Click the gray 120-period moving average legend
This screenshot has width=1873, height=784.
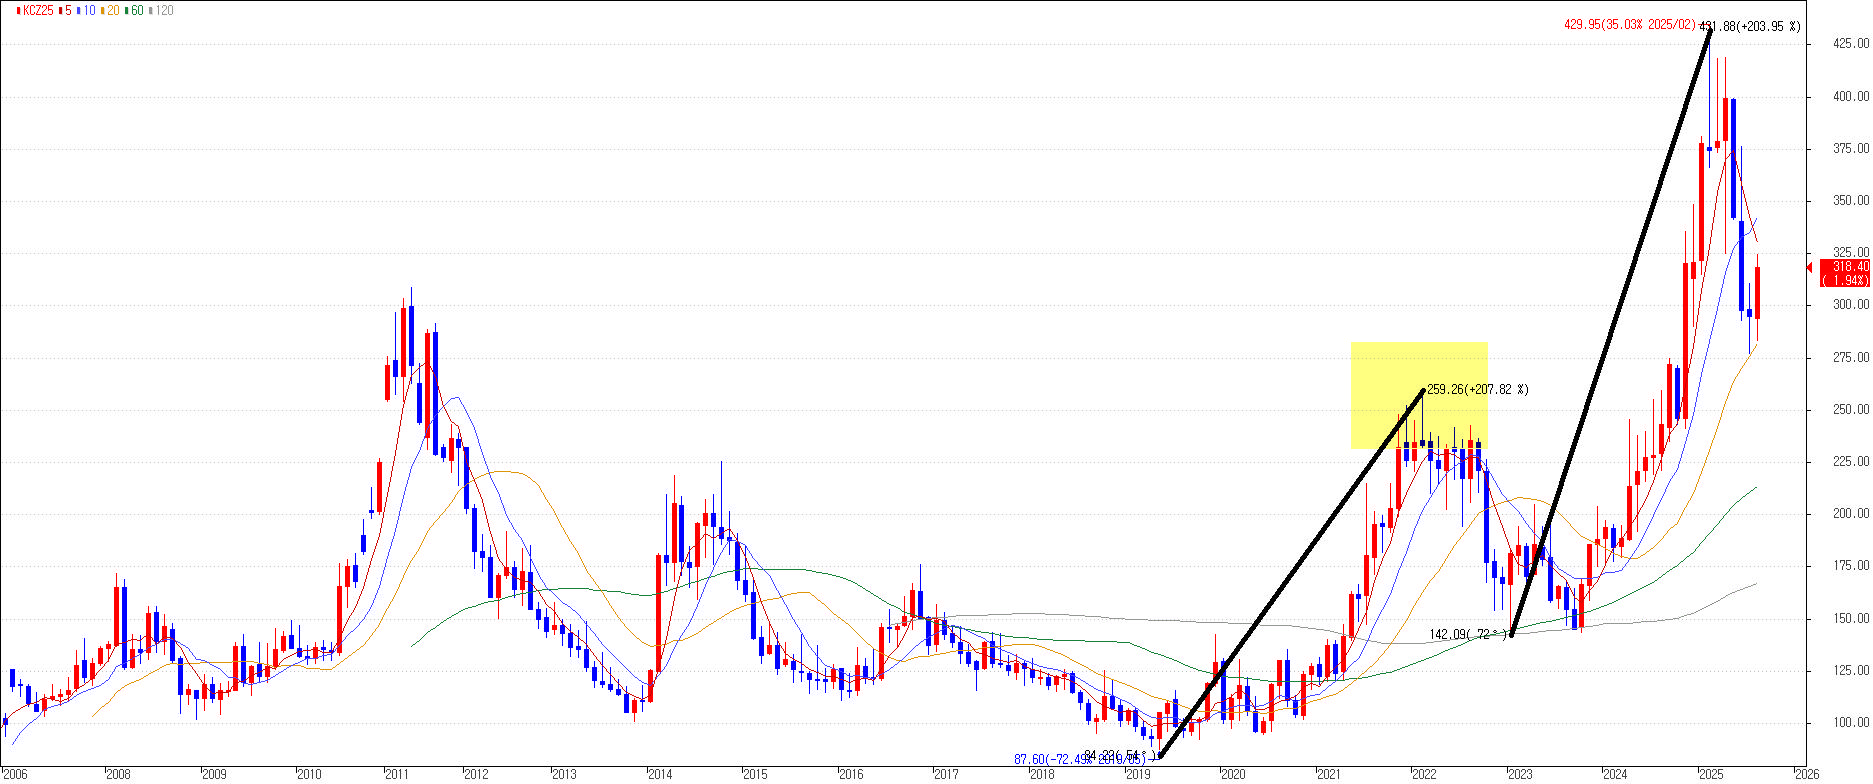tap(162, 10)
